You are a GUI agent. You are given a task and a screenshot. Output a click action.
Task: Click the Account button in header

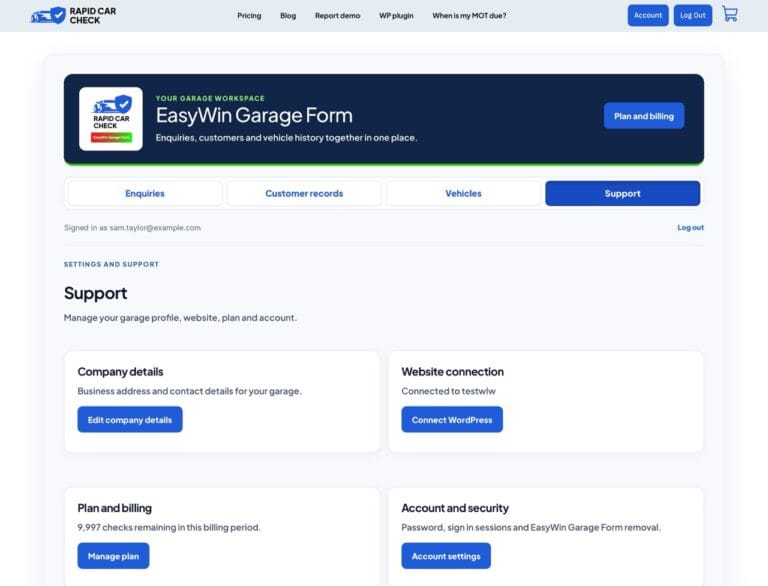click(648, 15)
